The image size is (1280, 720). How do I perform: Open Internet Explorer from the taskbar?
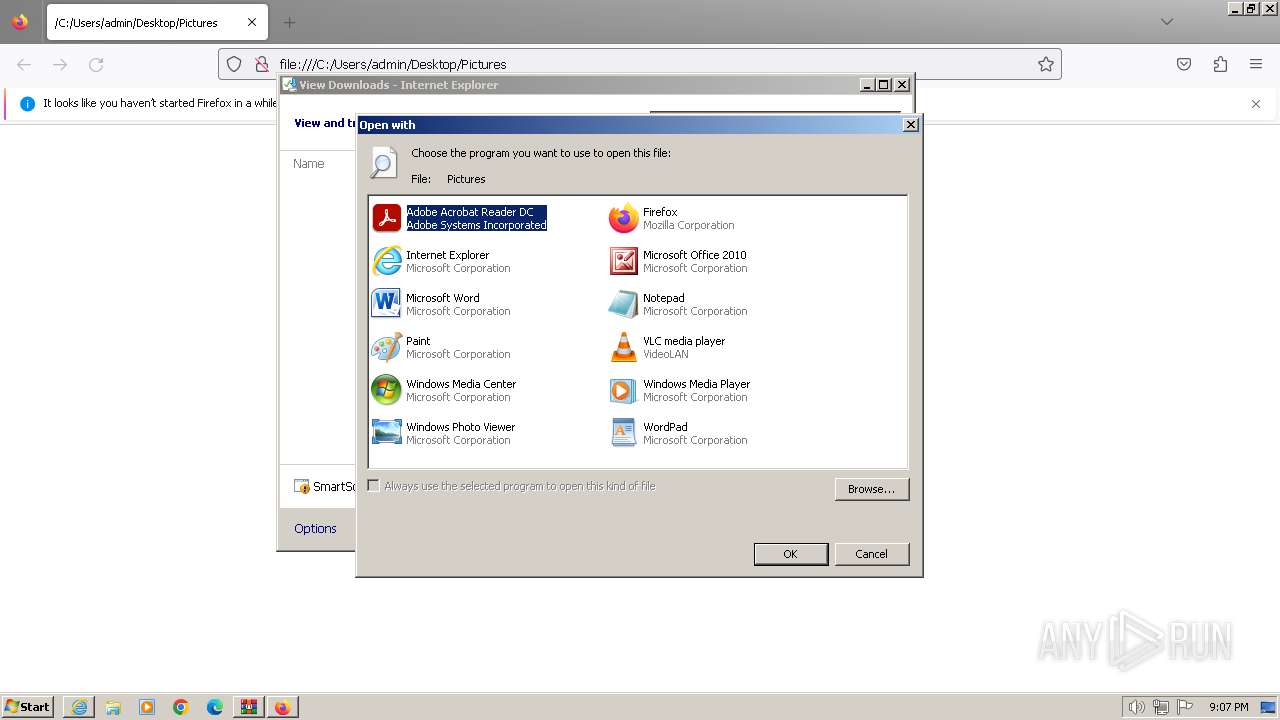(x=79, y=707)
